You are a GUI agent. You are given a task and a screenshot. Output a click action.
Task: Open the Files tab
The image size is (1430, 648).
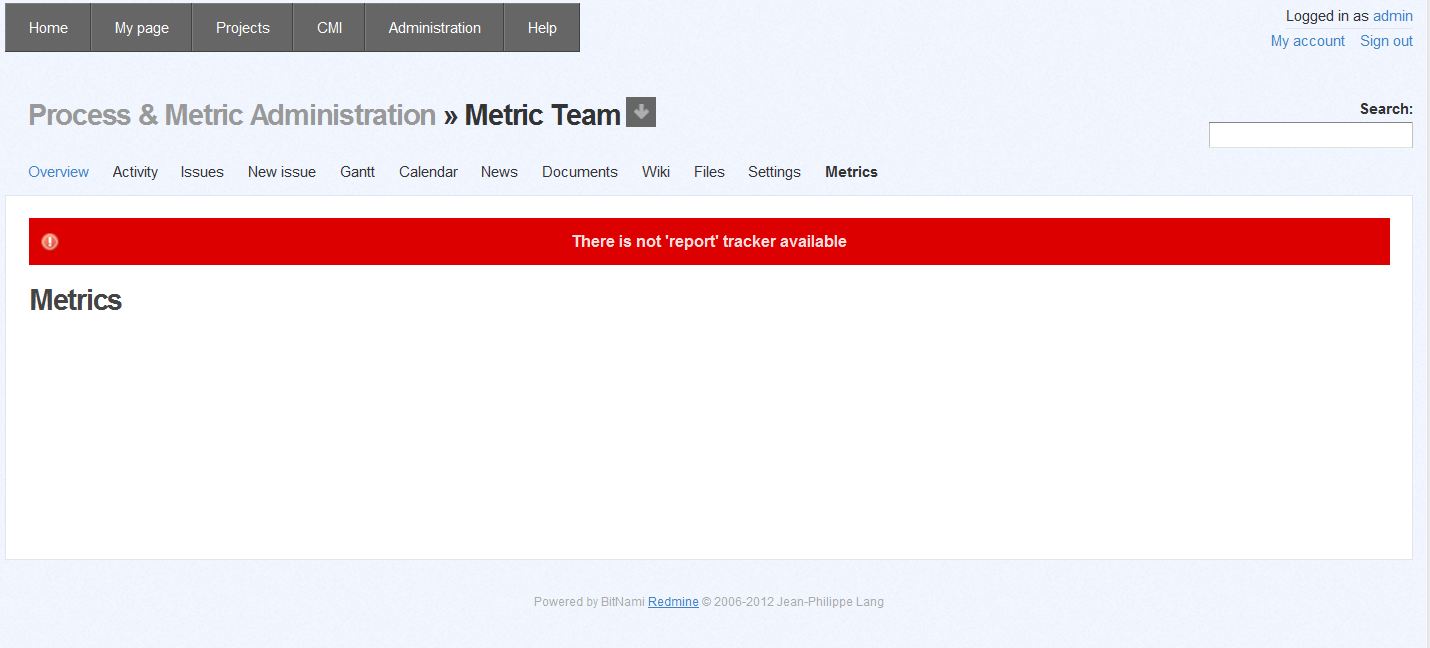pos(709,172)
